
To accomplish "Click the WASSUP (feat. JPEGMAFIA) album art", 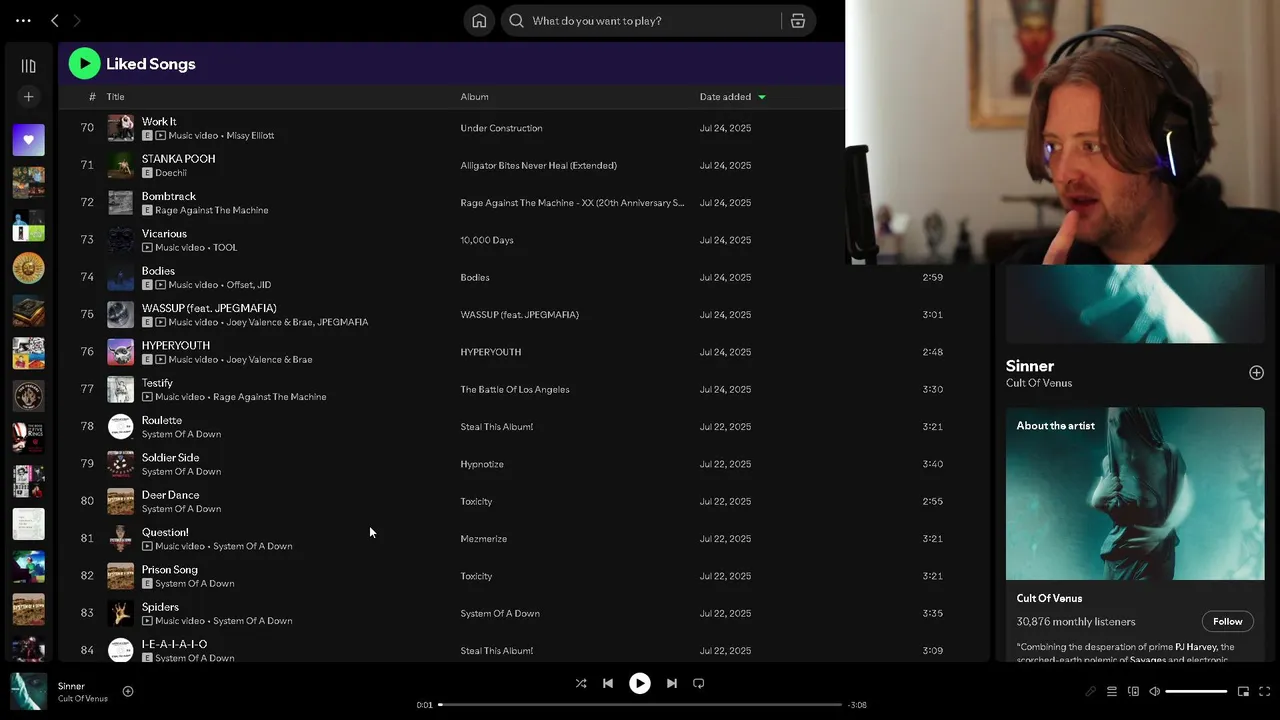I will point(120,314).
